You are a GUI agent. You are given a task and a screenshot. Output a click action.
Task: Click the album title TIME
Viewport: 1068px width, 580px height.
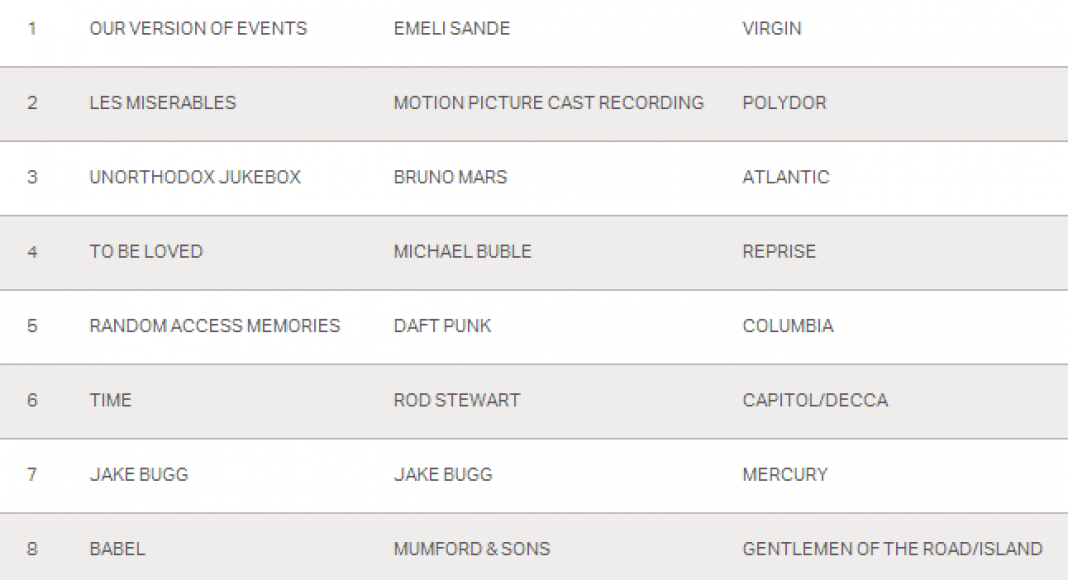(110, 400)
